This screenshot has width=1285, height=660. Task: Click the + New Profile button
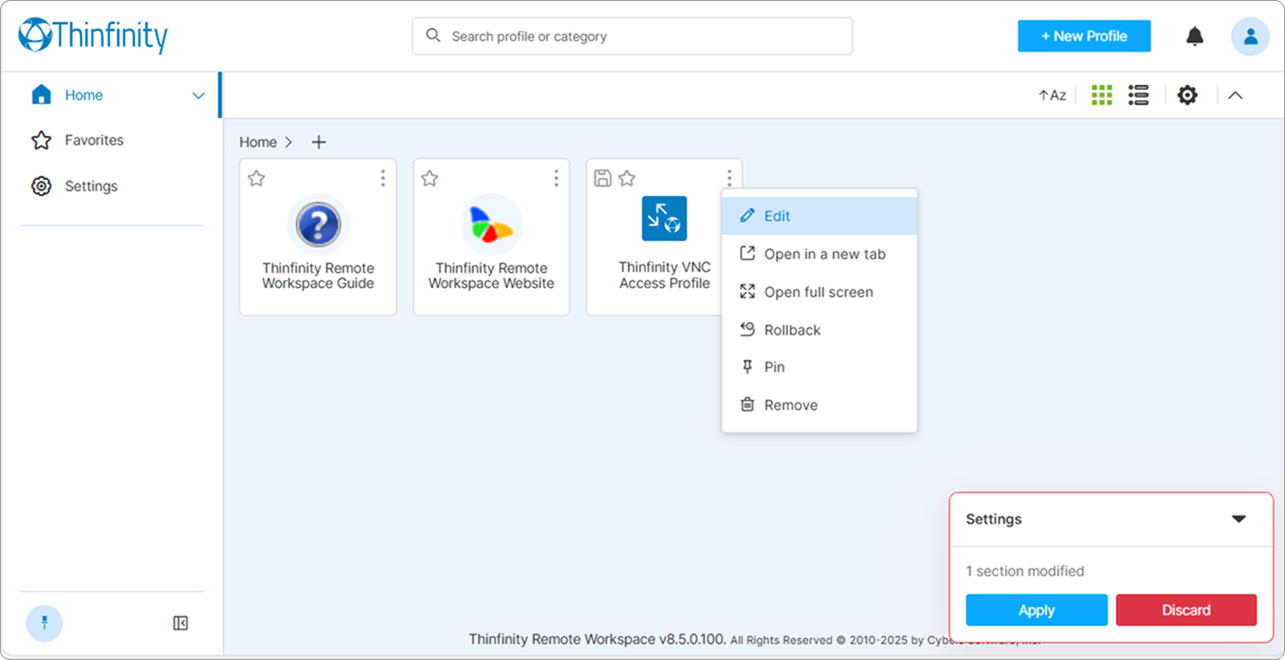1084,36
